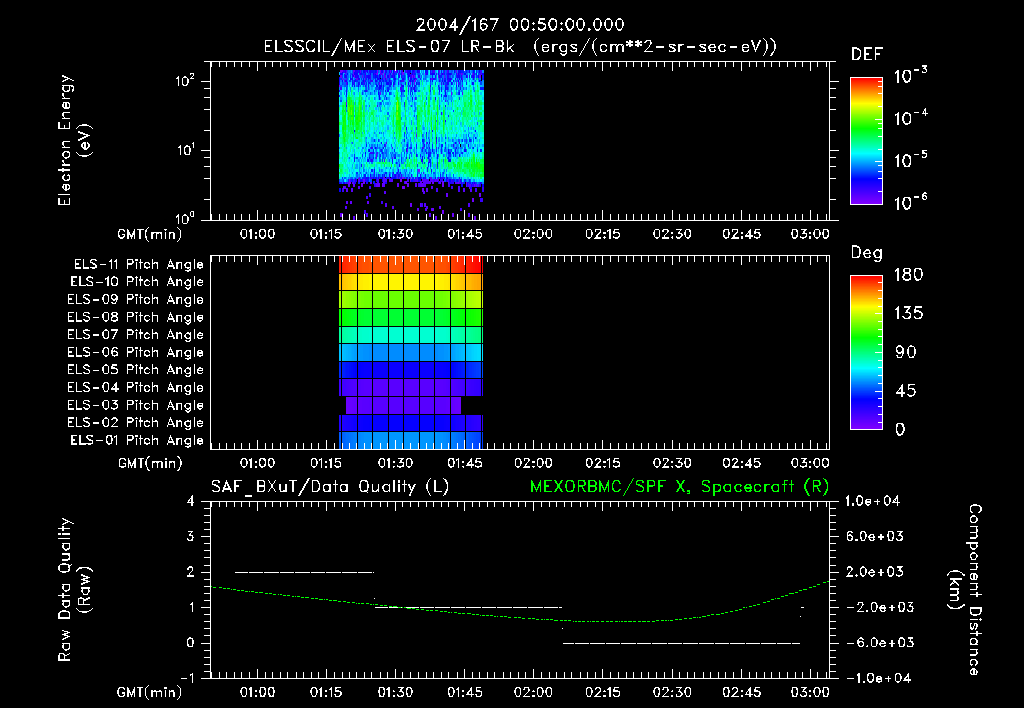Click the 'Component Distance (km)' axis label
This screenshot has width=1024, height=708.
tap(965, 590)
